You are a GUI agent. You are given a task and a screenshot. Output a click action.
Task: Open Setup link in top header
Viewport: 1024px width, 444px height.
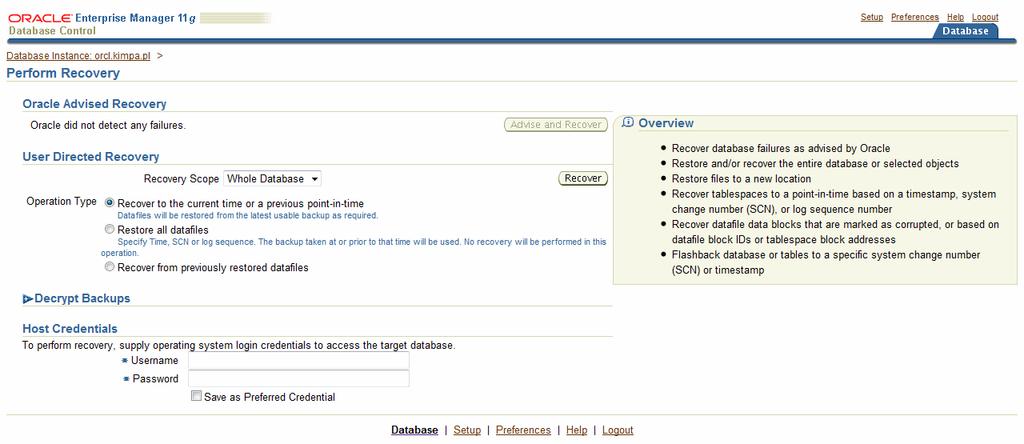coord(871,17)
